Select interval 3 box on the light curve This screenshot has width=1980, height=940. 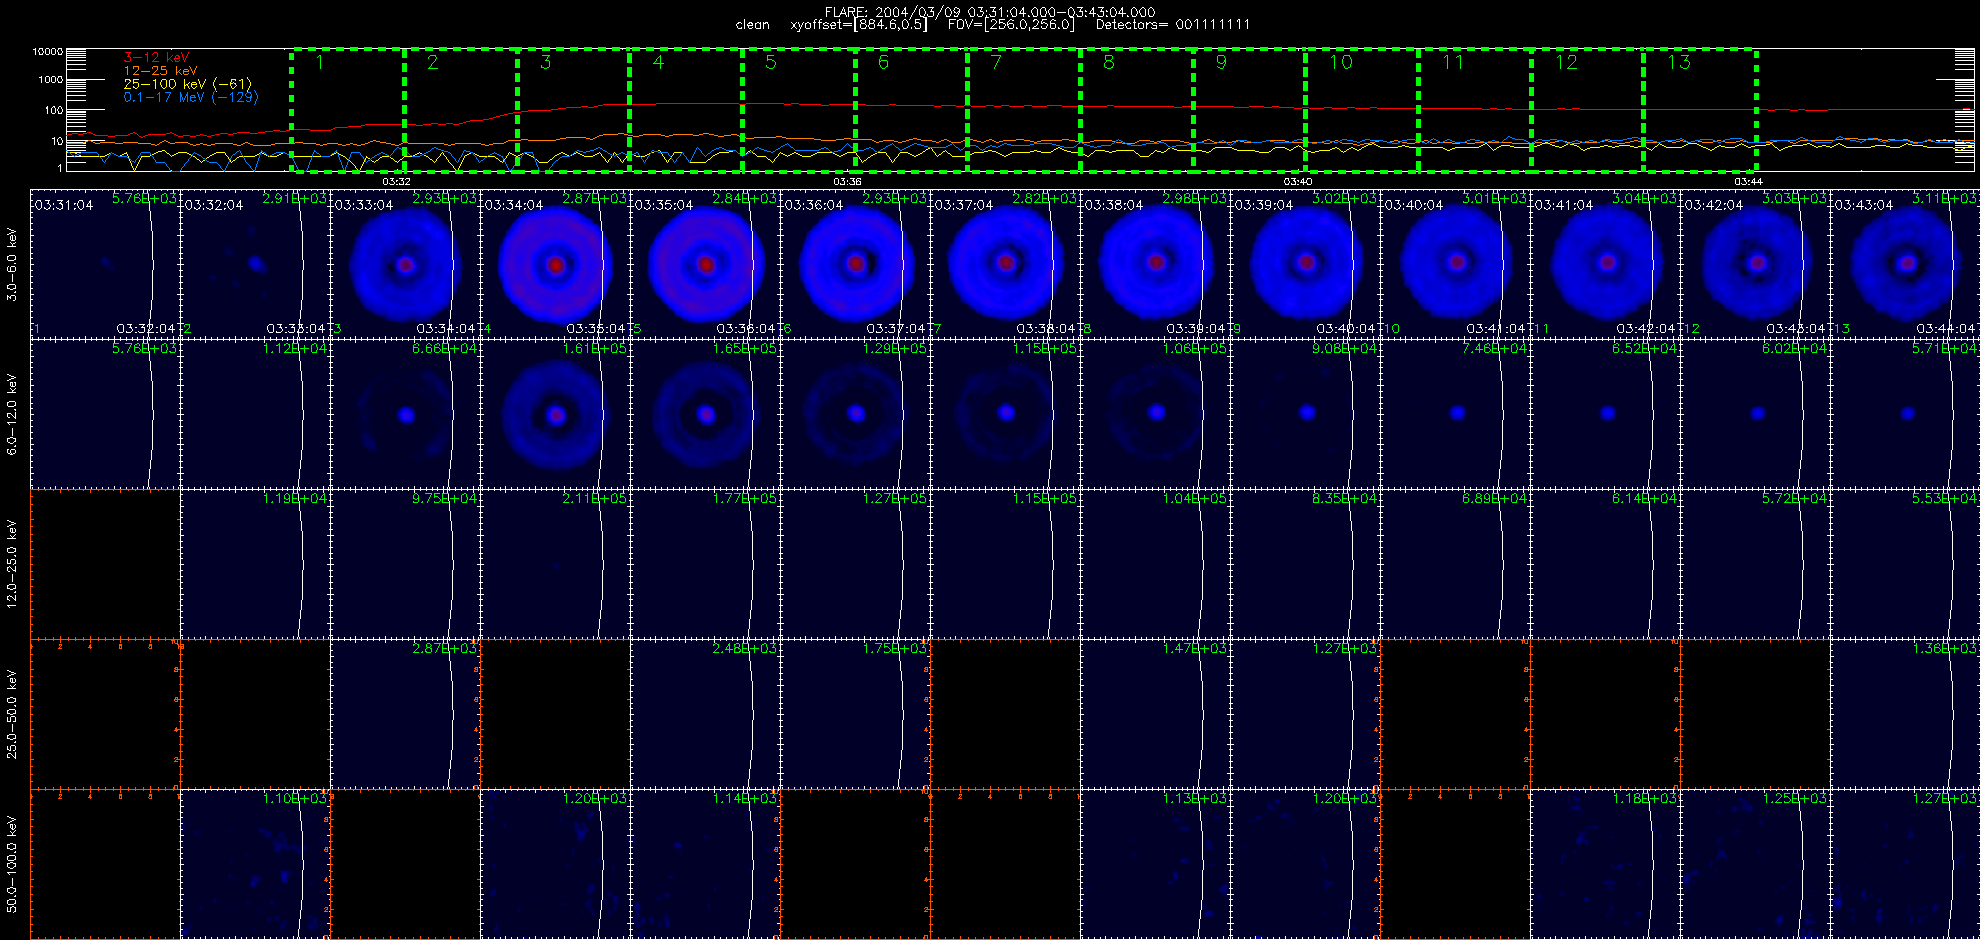(x=574, y=110)
